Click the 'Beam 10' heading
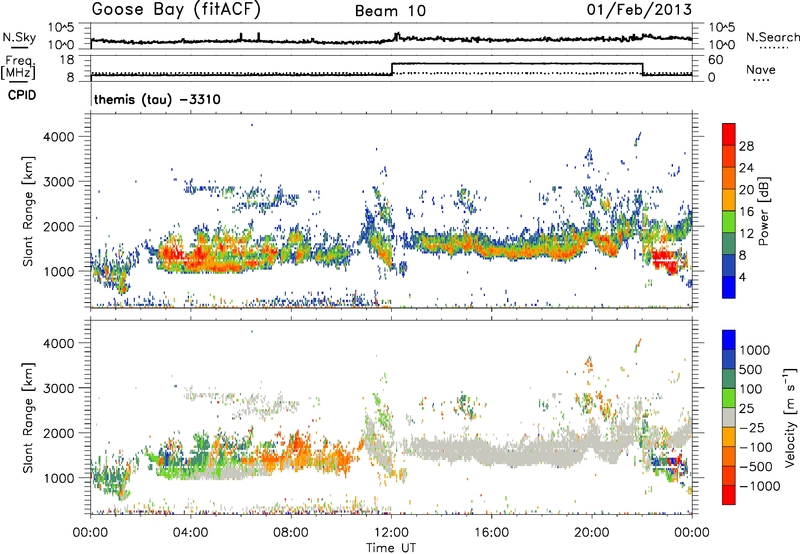The height and width of the screenshot is (554, 800). coord(390,11)
